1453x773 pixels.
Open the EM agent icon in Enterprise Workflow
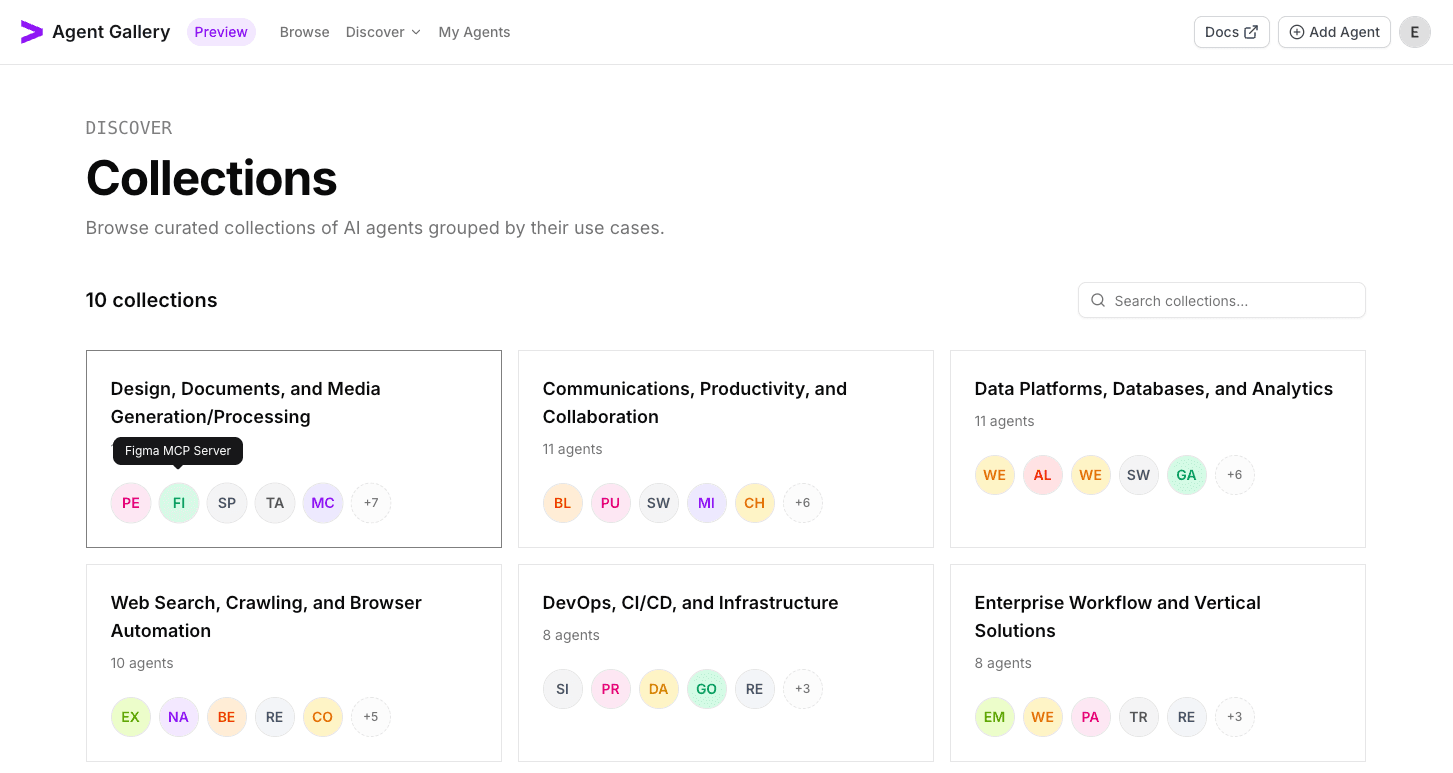[995, 717]
